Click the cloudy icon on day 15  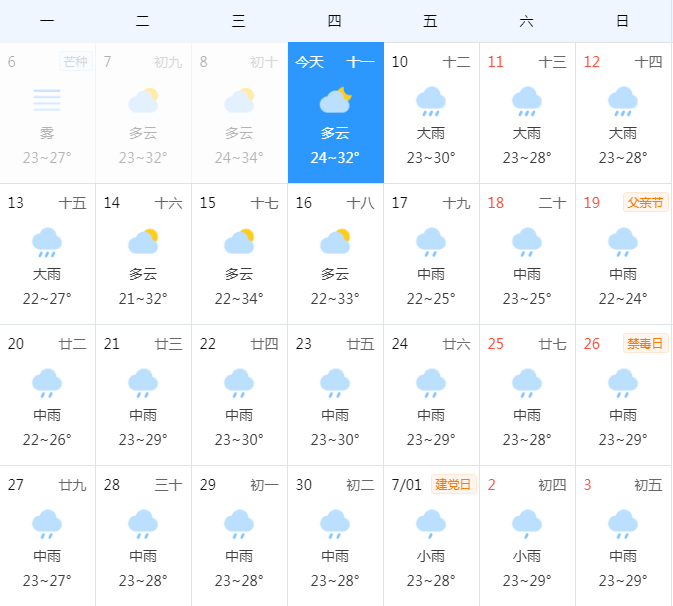[x=239, y=241]
